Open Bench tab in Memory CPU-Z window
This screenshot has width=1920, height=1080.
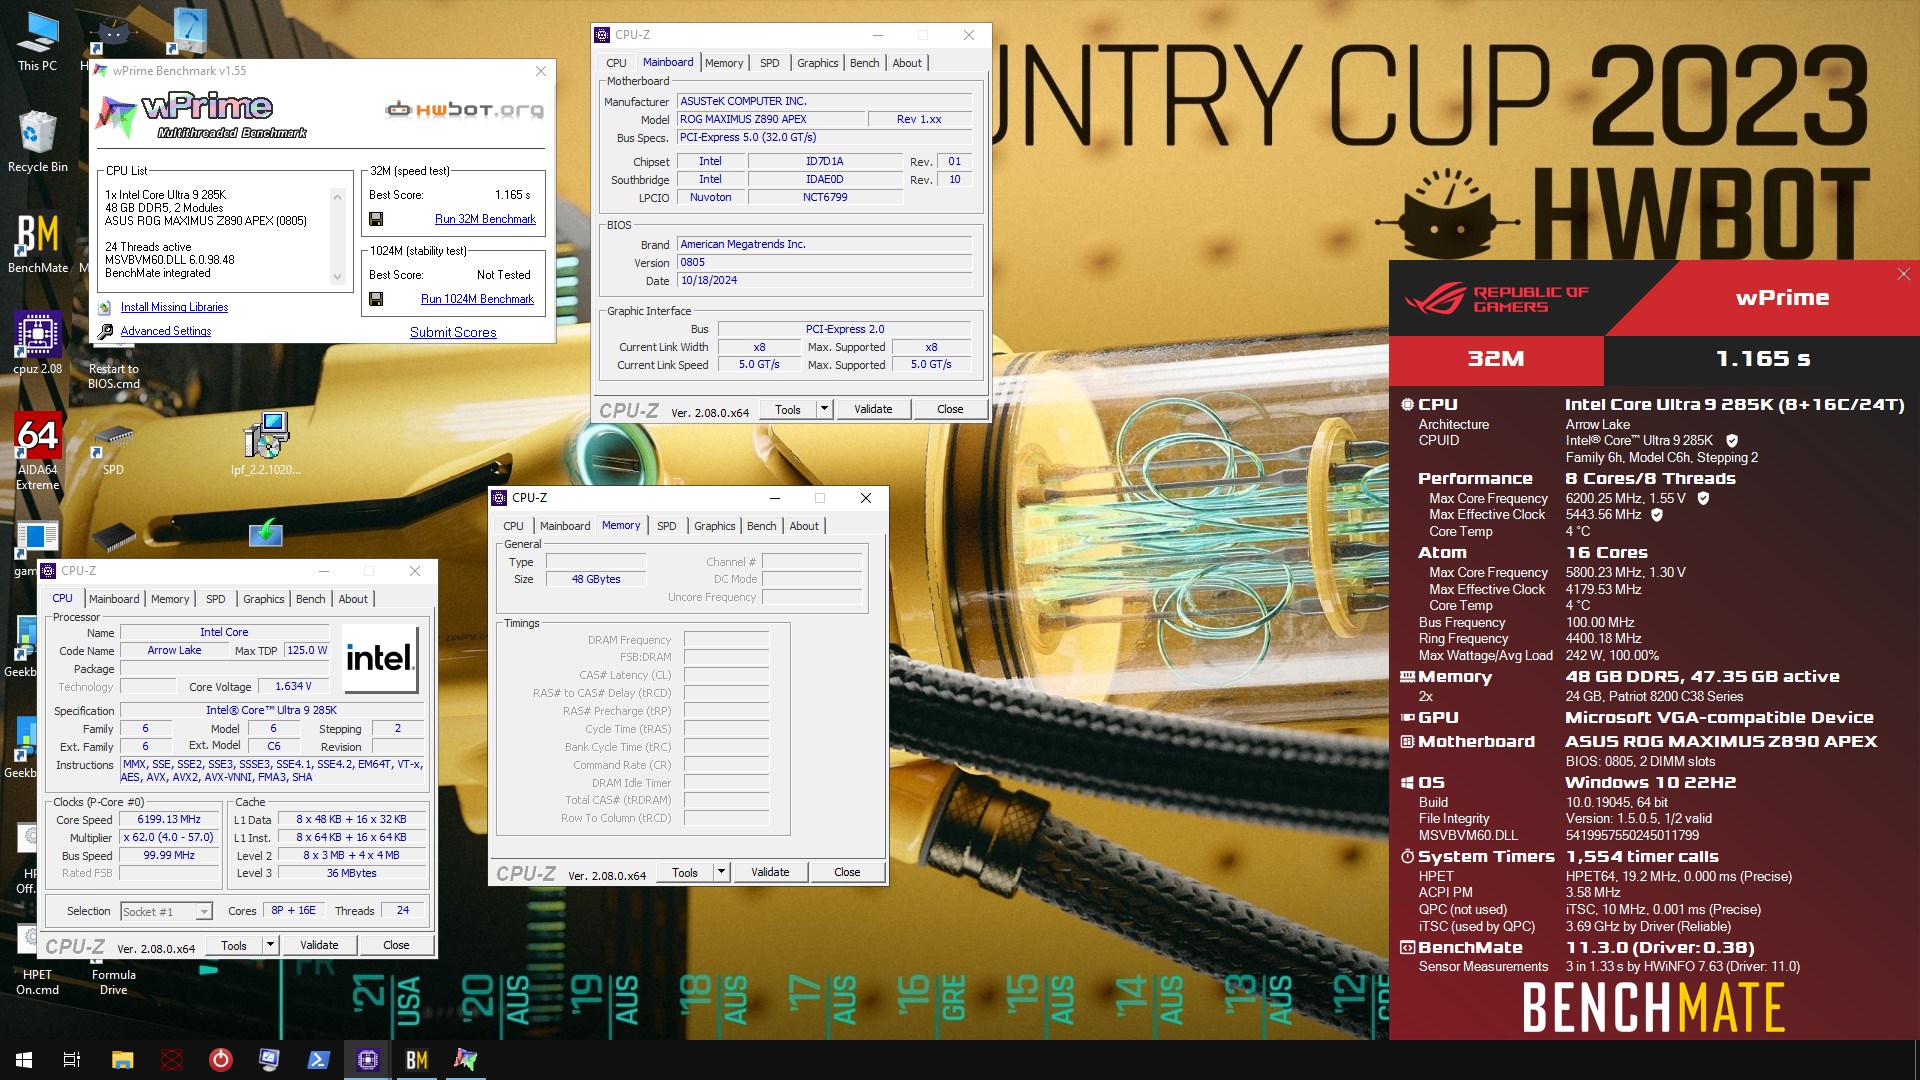pos(762,526)
